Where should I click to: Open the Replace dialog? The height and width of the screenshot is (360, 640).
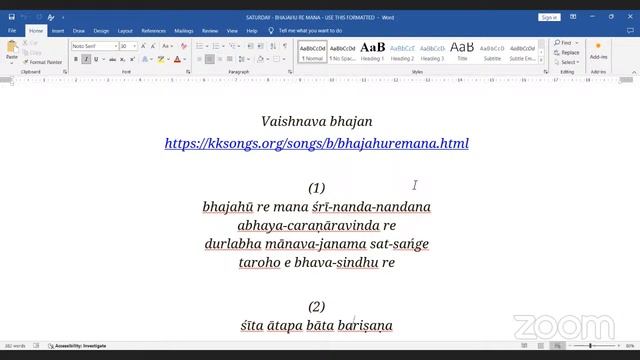pos(567,53)
